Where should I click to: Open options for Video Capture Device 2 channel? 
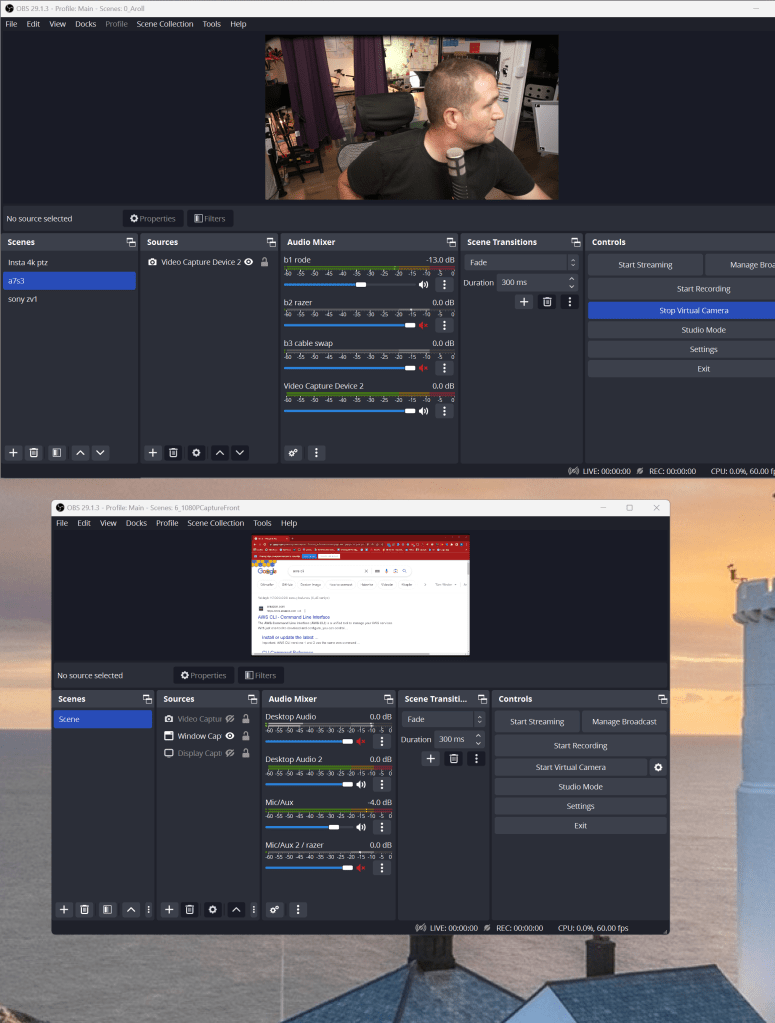pos(444,411)
